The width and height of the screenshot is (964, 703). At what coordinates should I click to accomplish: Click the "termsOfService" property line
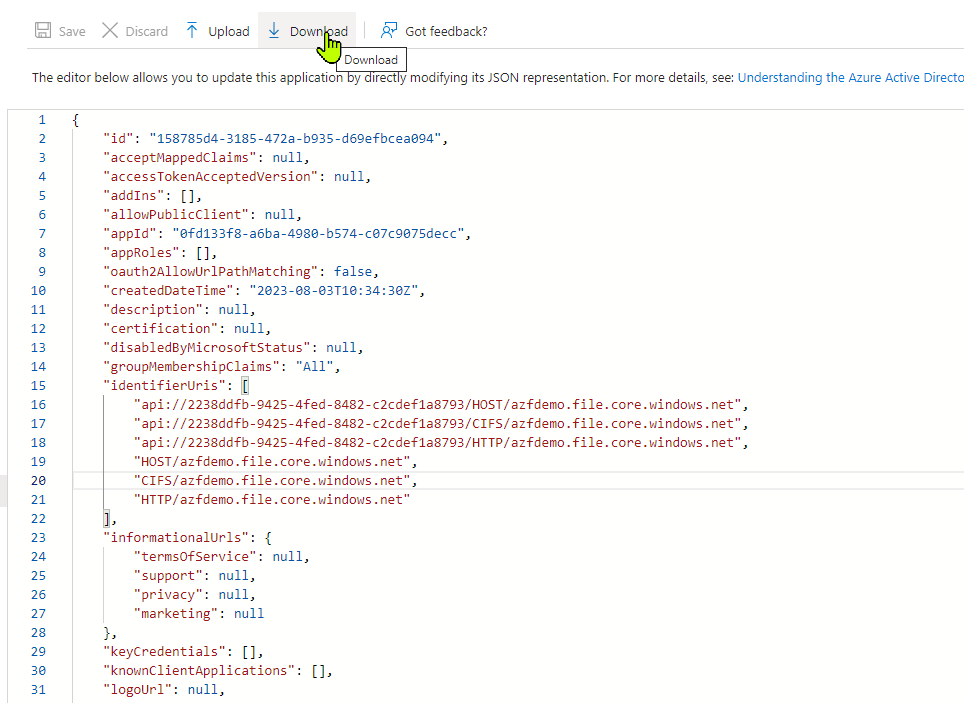[202, 557]
